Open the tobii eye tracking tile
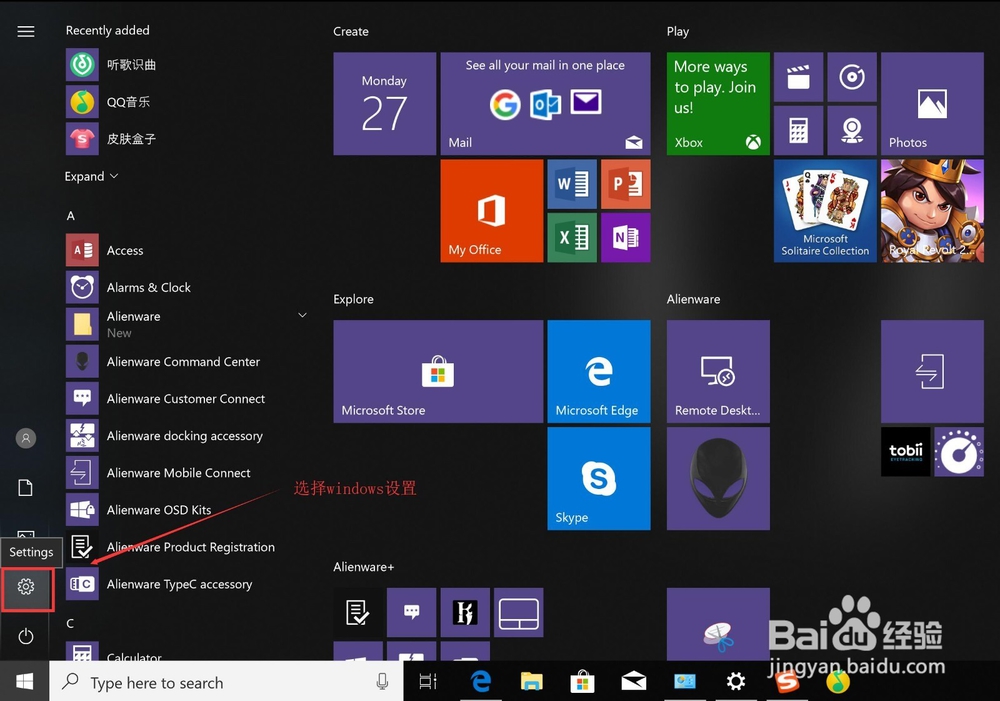The width and height of the screenshot is (1000, 701). [906, 452]
